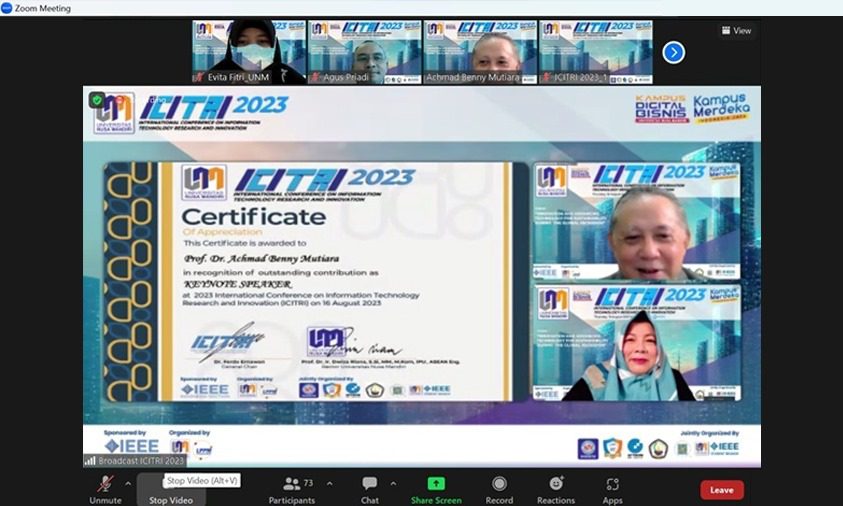
Task: Show next page of video thumbnails
Action: [674, 53]
